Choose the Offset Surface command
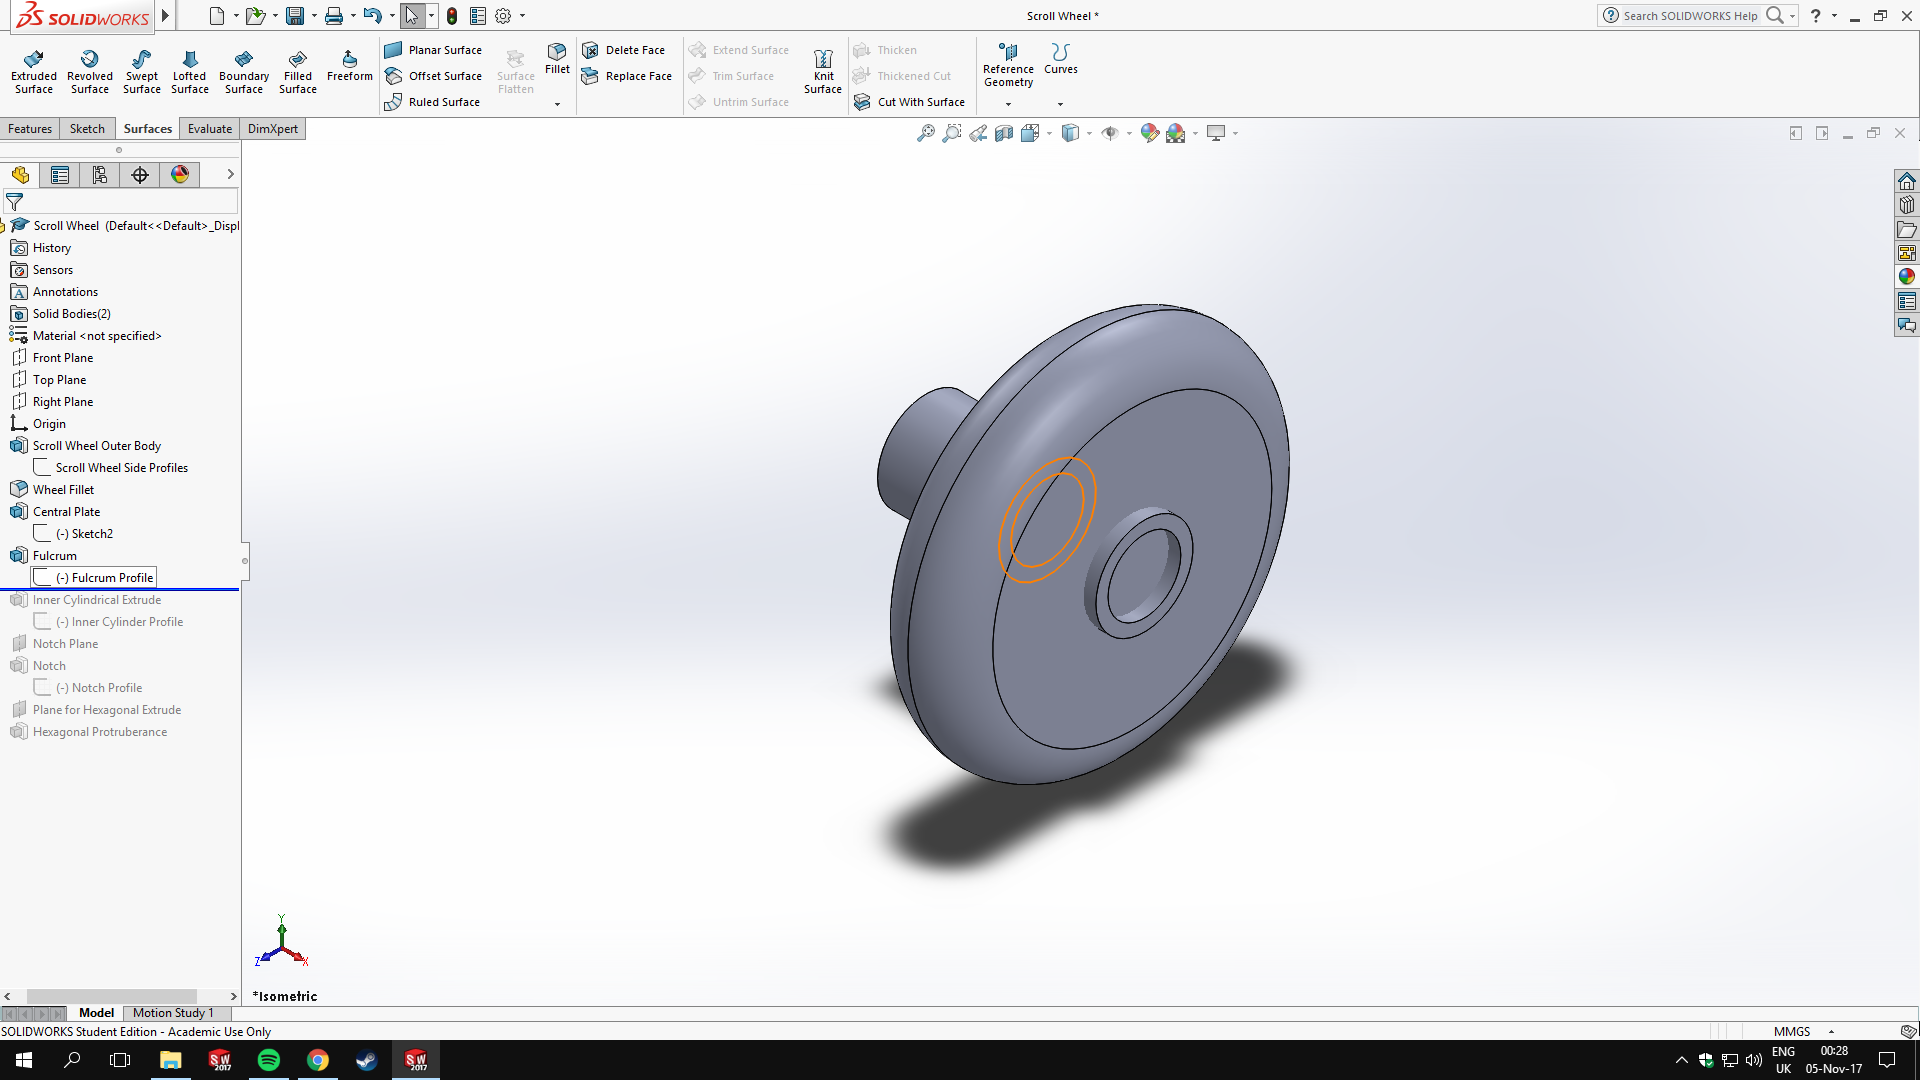Image resolution: width=1920 pixels, height=1080 pixels. (433, 76)
